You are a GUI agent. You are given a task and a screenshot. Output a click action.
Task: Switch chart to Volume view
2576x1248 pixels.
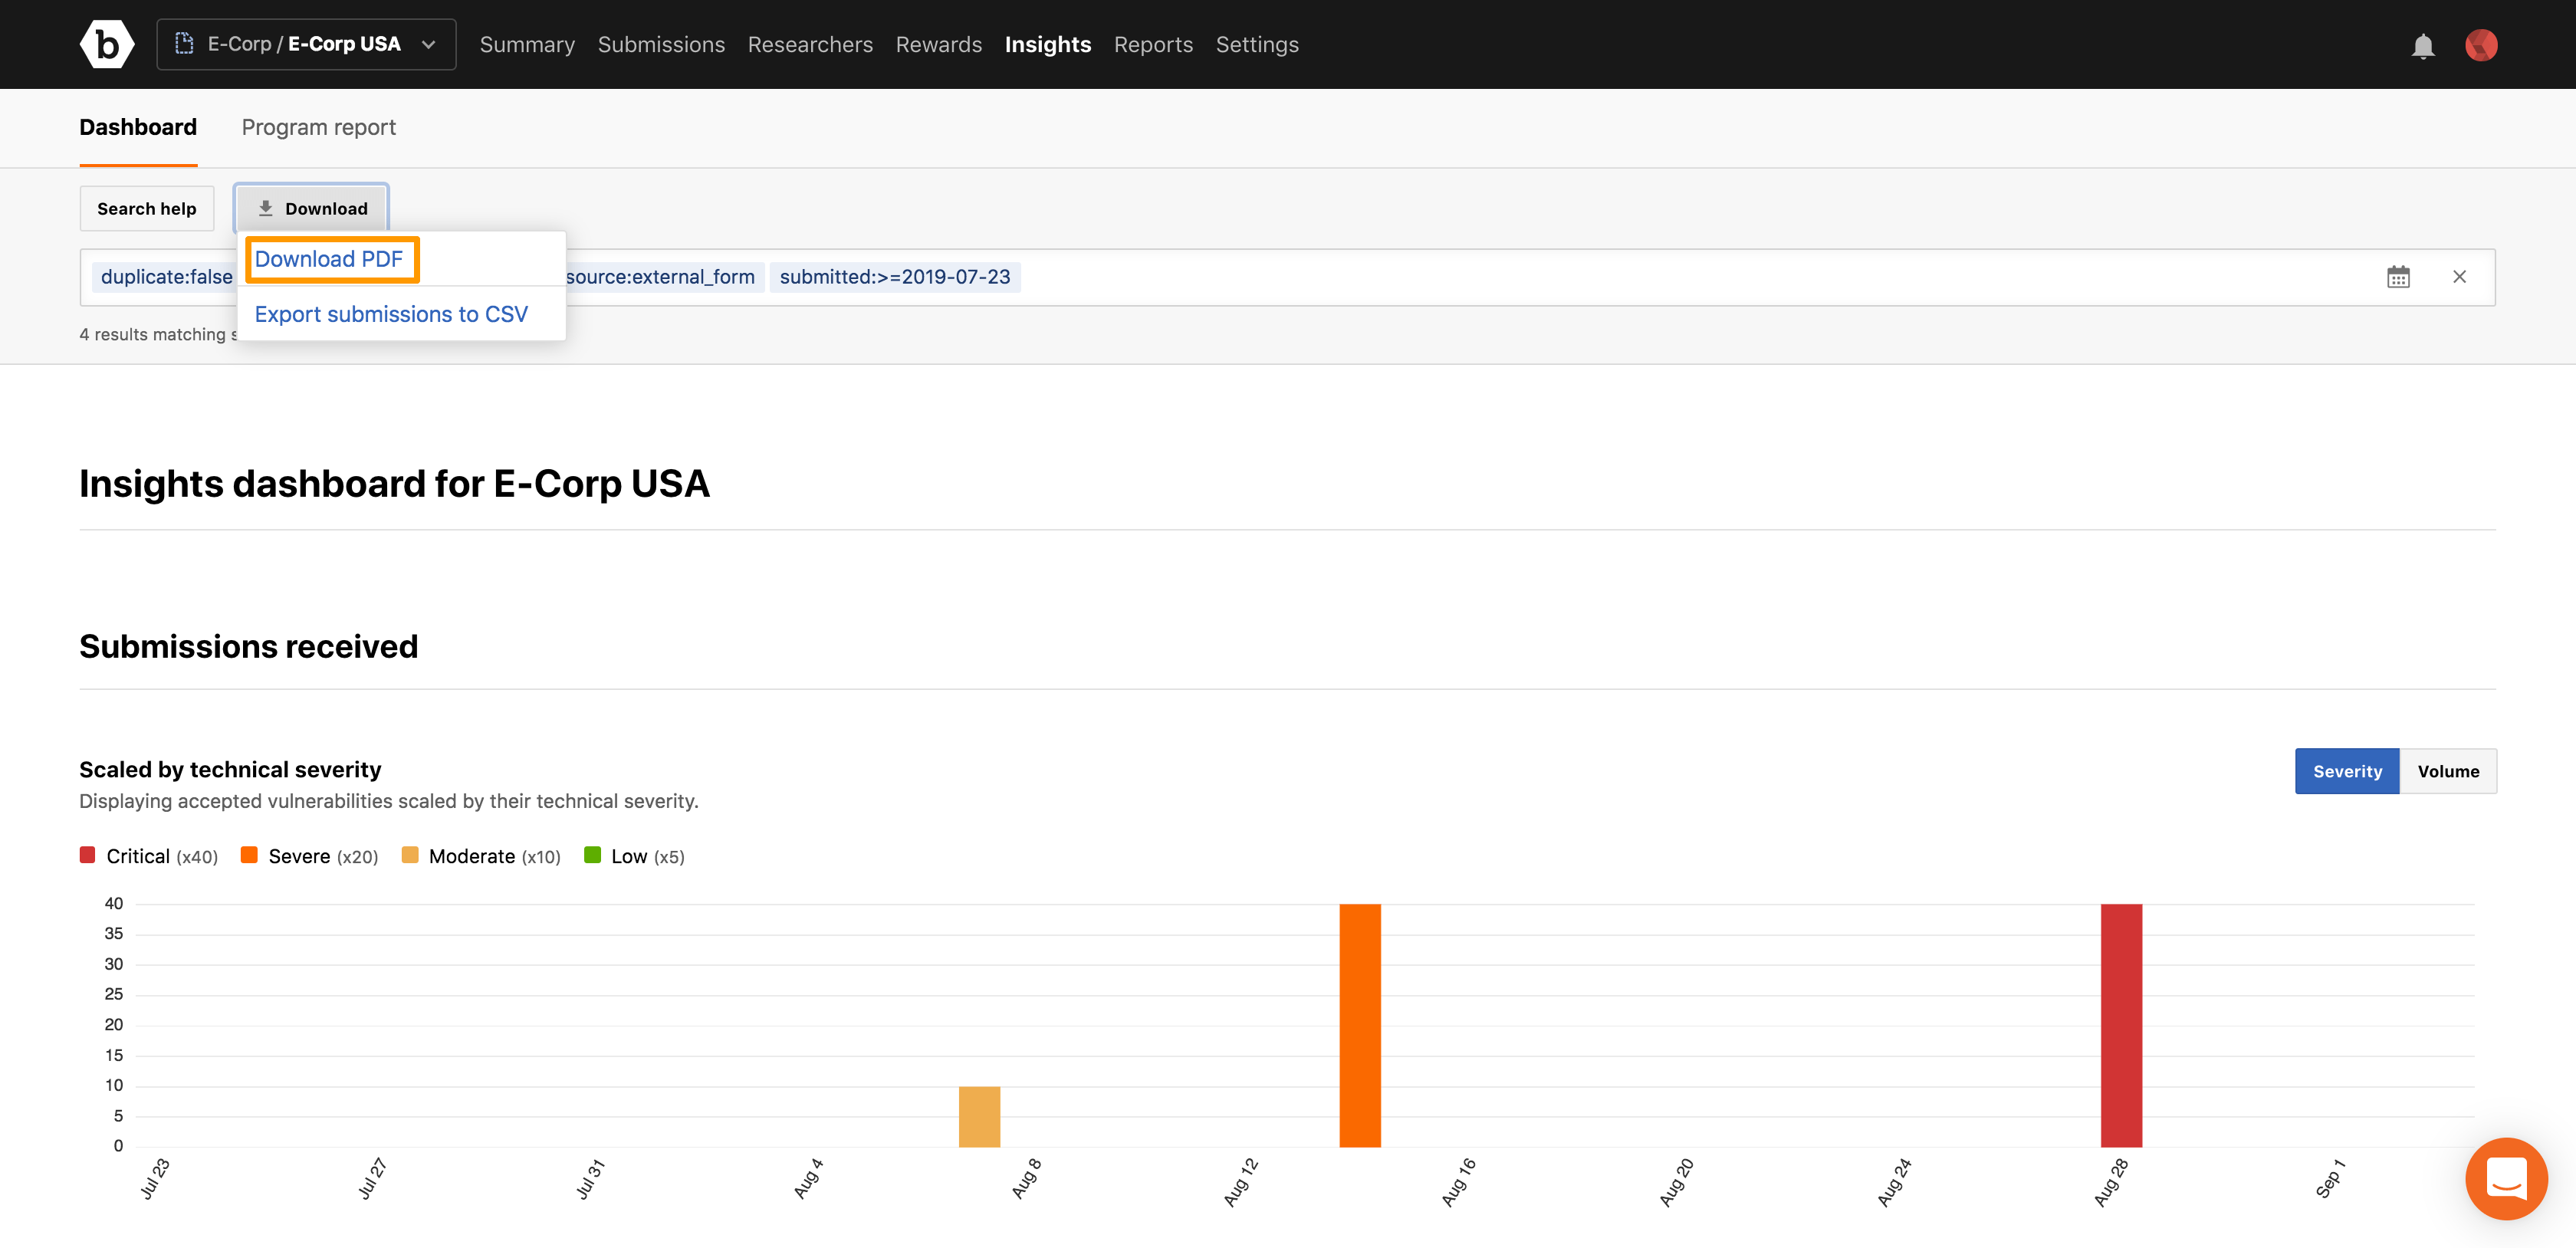click(x=2447, y=771)
